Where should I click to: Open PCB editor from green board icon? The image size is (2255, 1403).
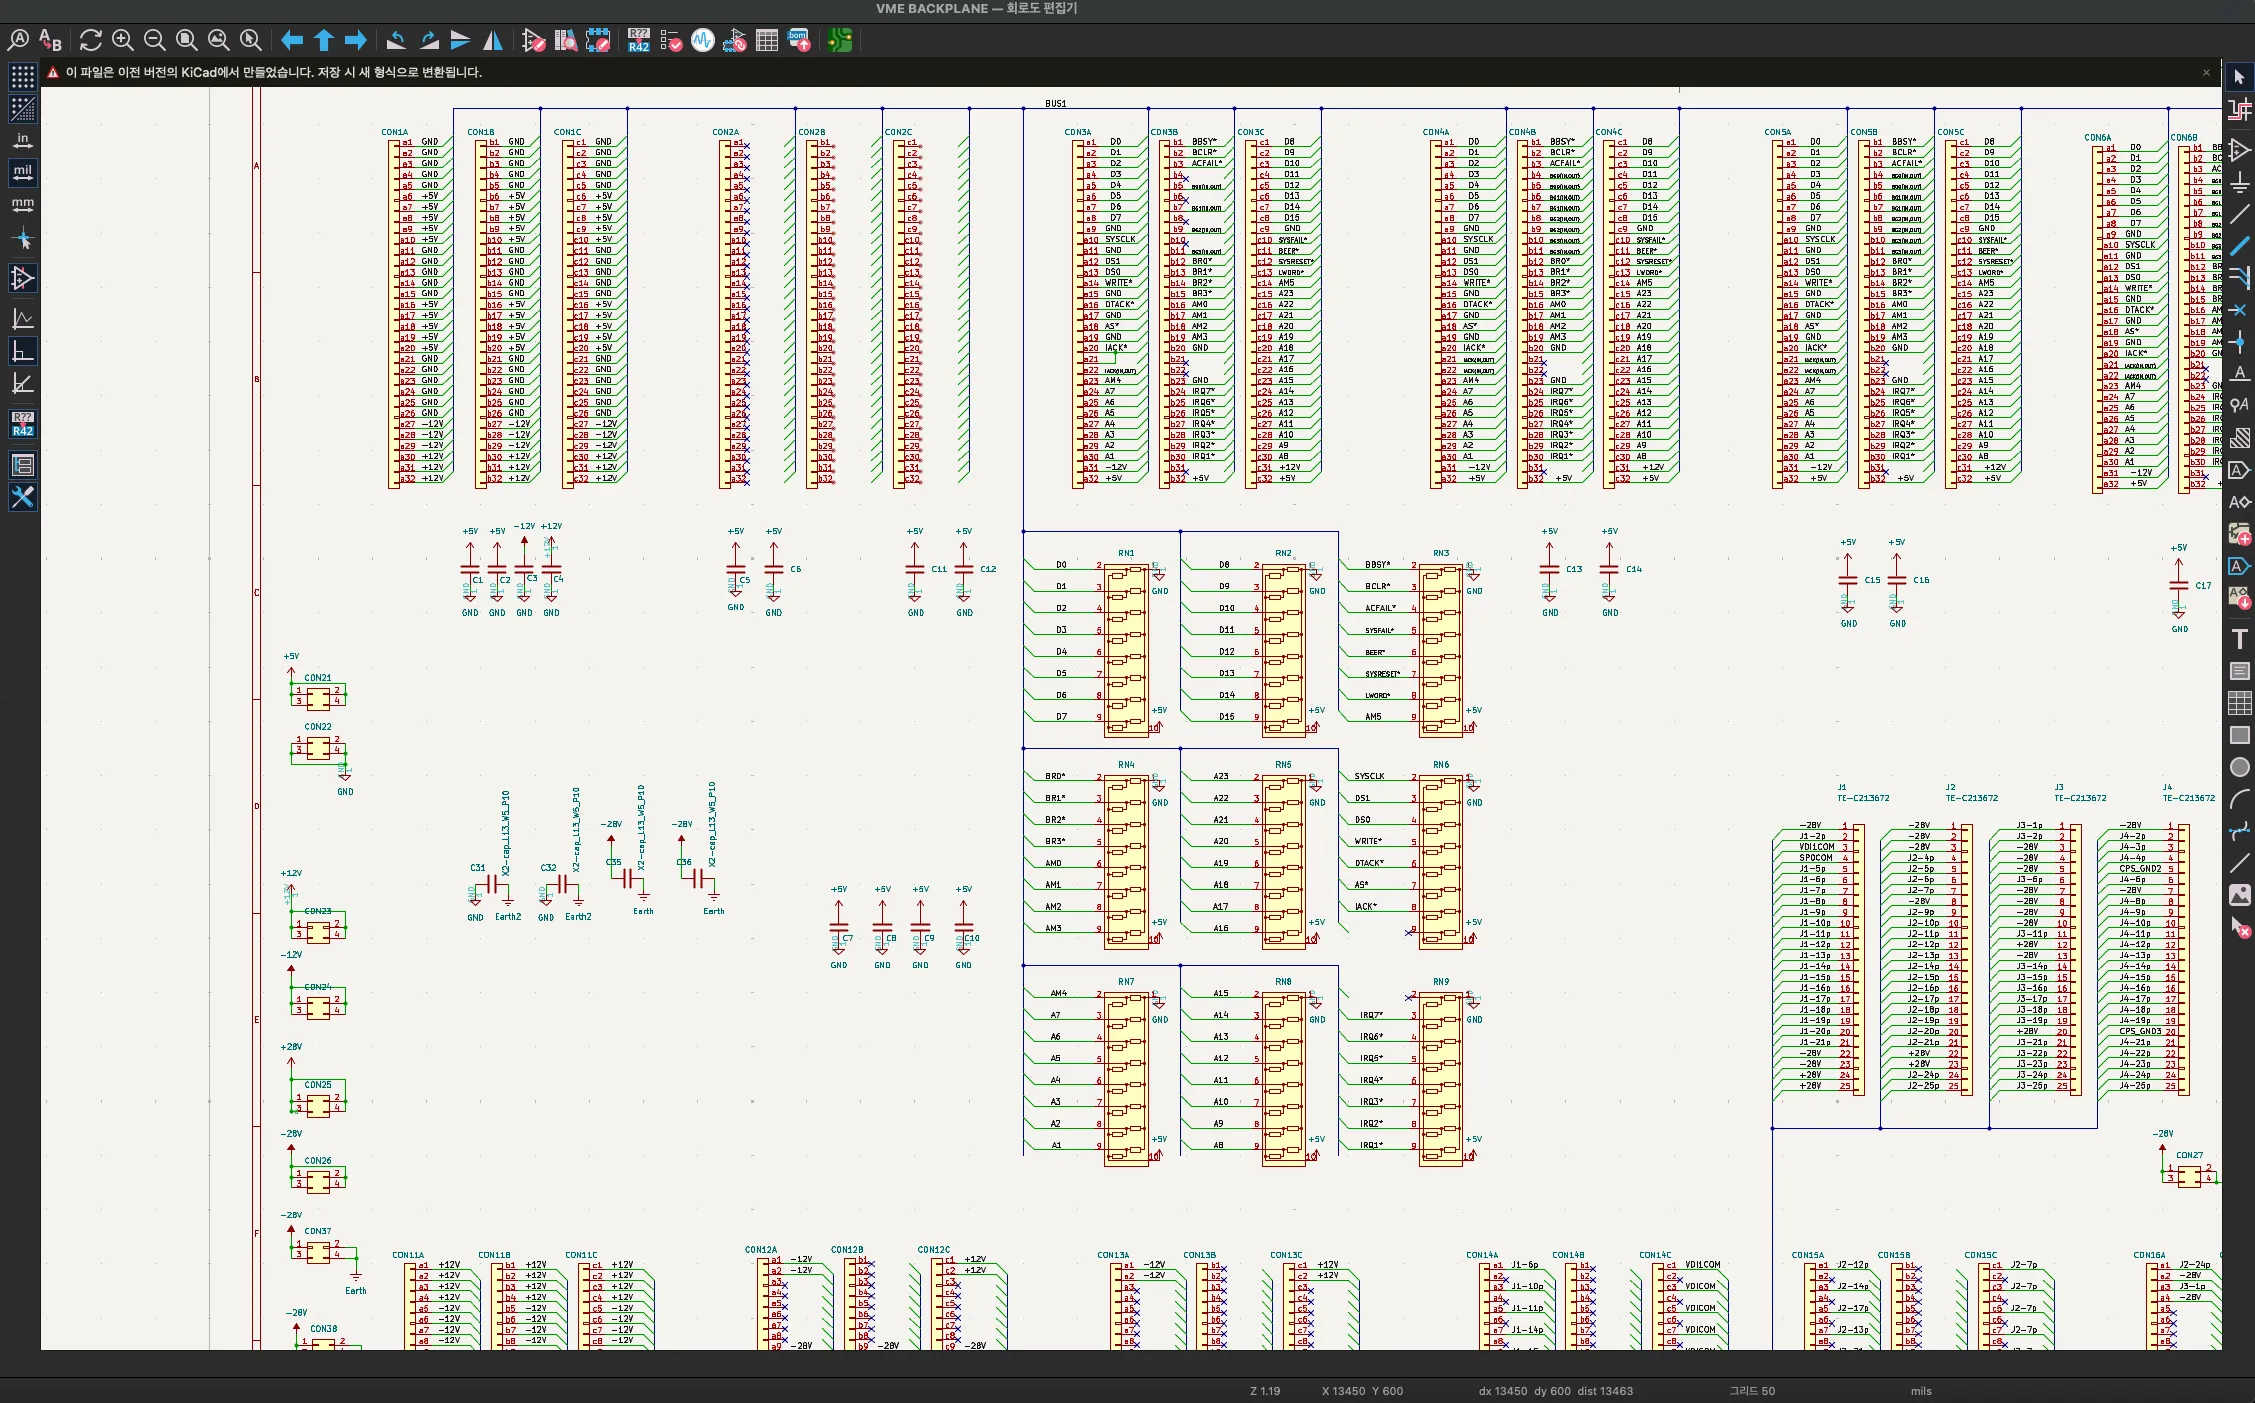pos(840,40)
